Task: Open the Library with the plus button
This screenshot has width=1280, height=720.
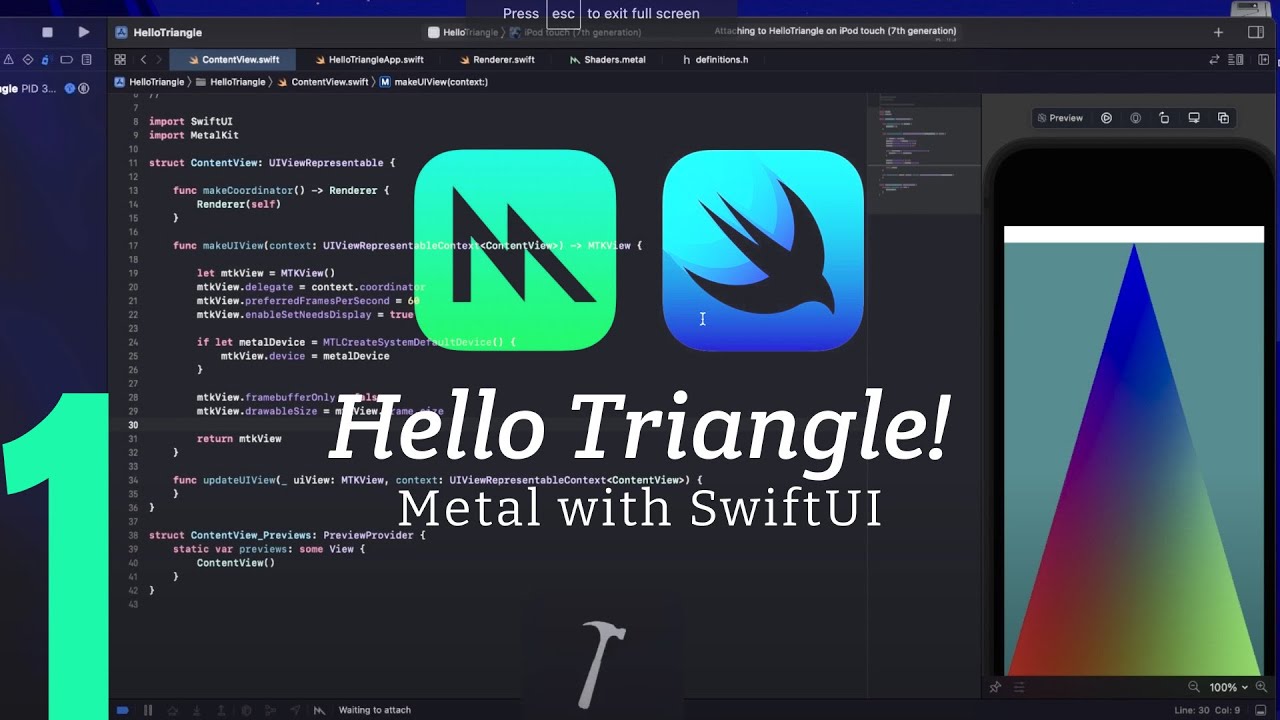Action: [1218, 32]
